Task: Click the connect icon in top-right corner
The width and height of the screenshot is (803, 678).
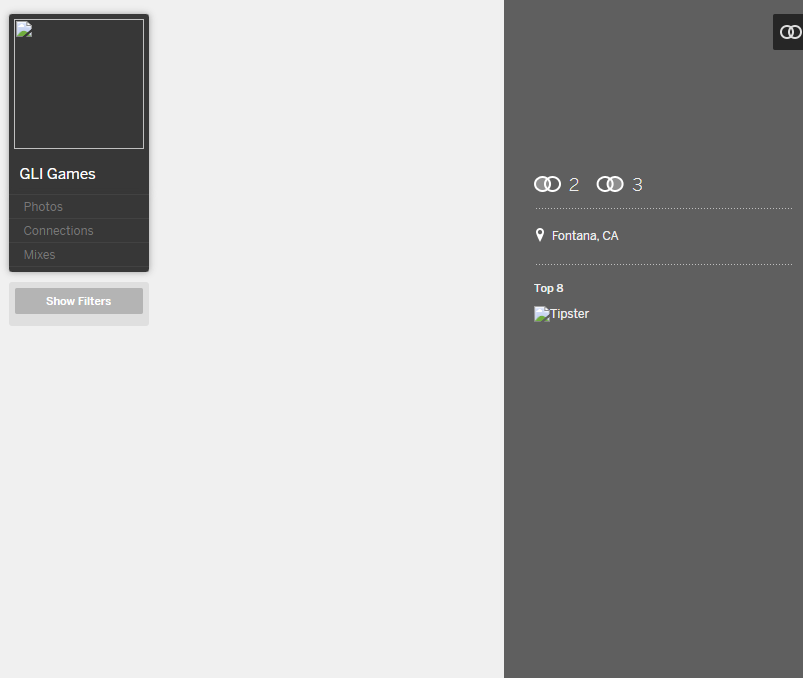Action: pyautogui.click(x=790, y=32)
